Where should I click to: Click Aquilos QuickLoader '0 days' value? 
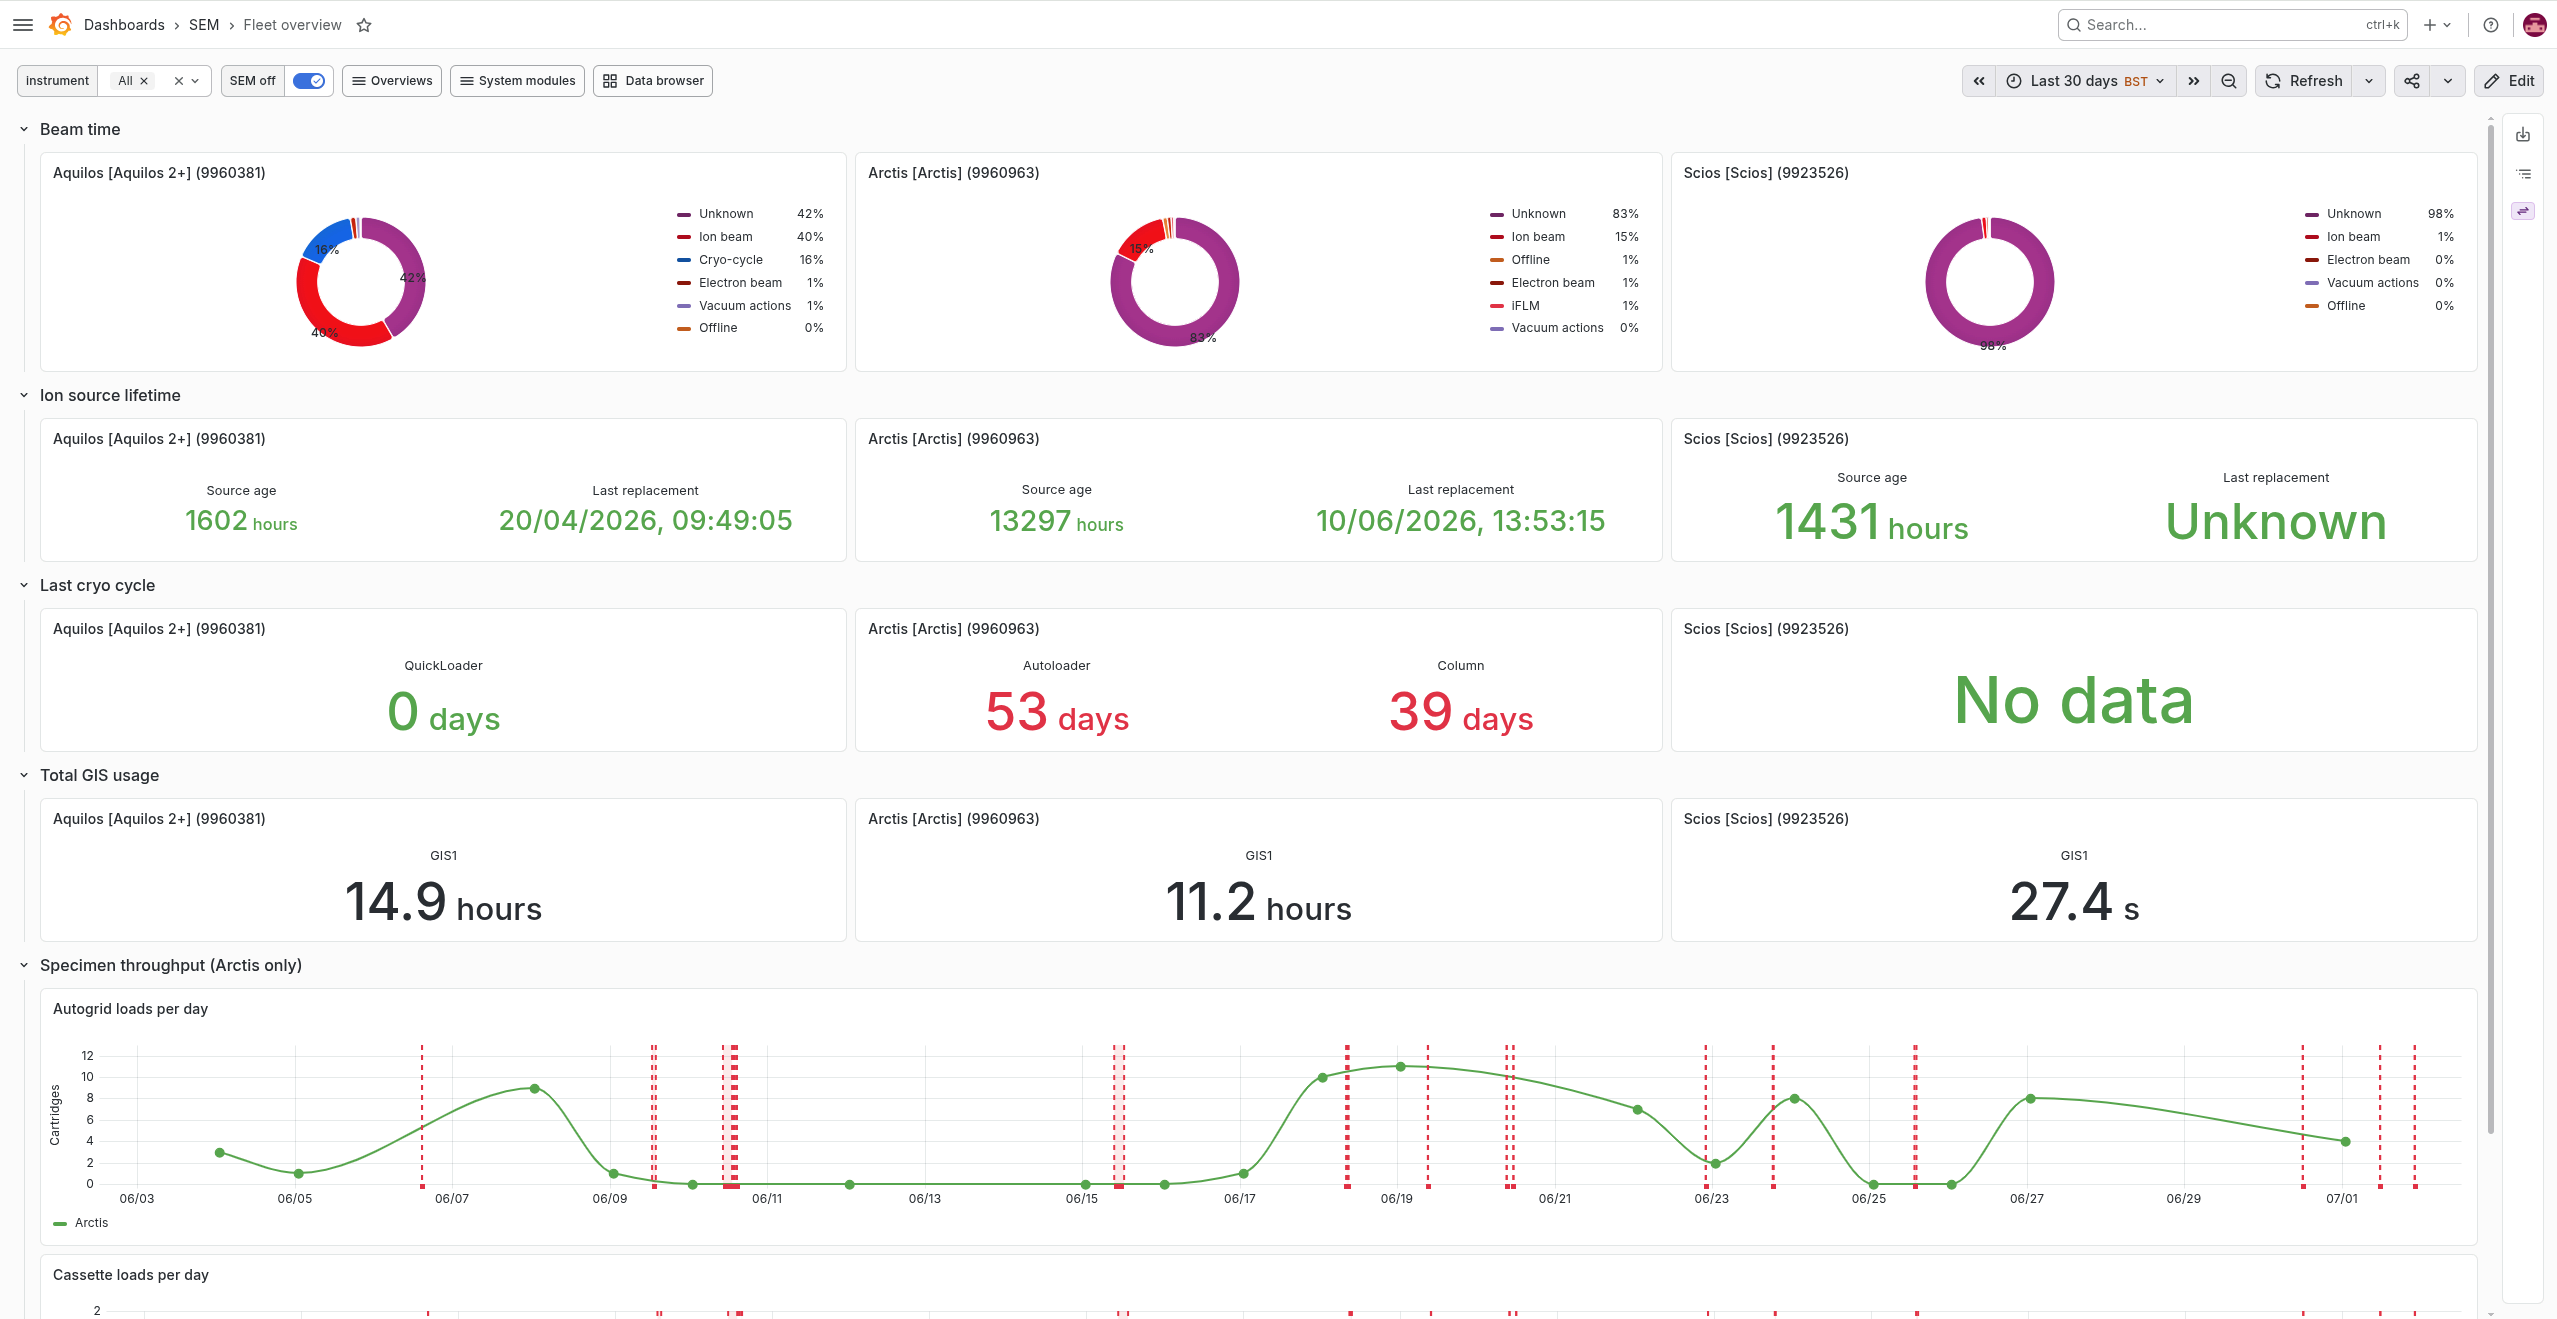click(x=444, y=712)
